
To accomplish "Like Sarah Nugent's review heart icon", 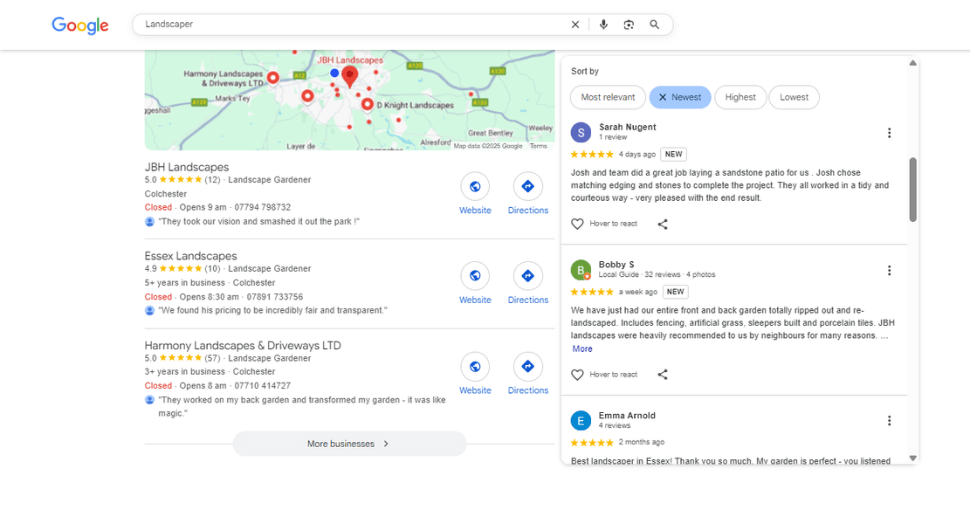I will coord(577,224).
